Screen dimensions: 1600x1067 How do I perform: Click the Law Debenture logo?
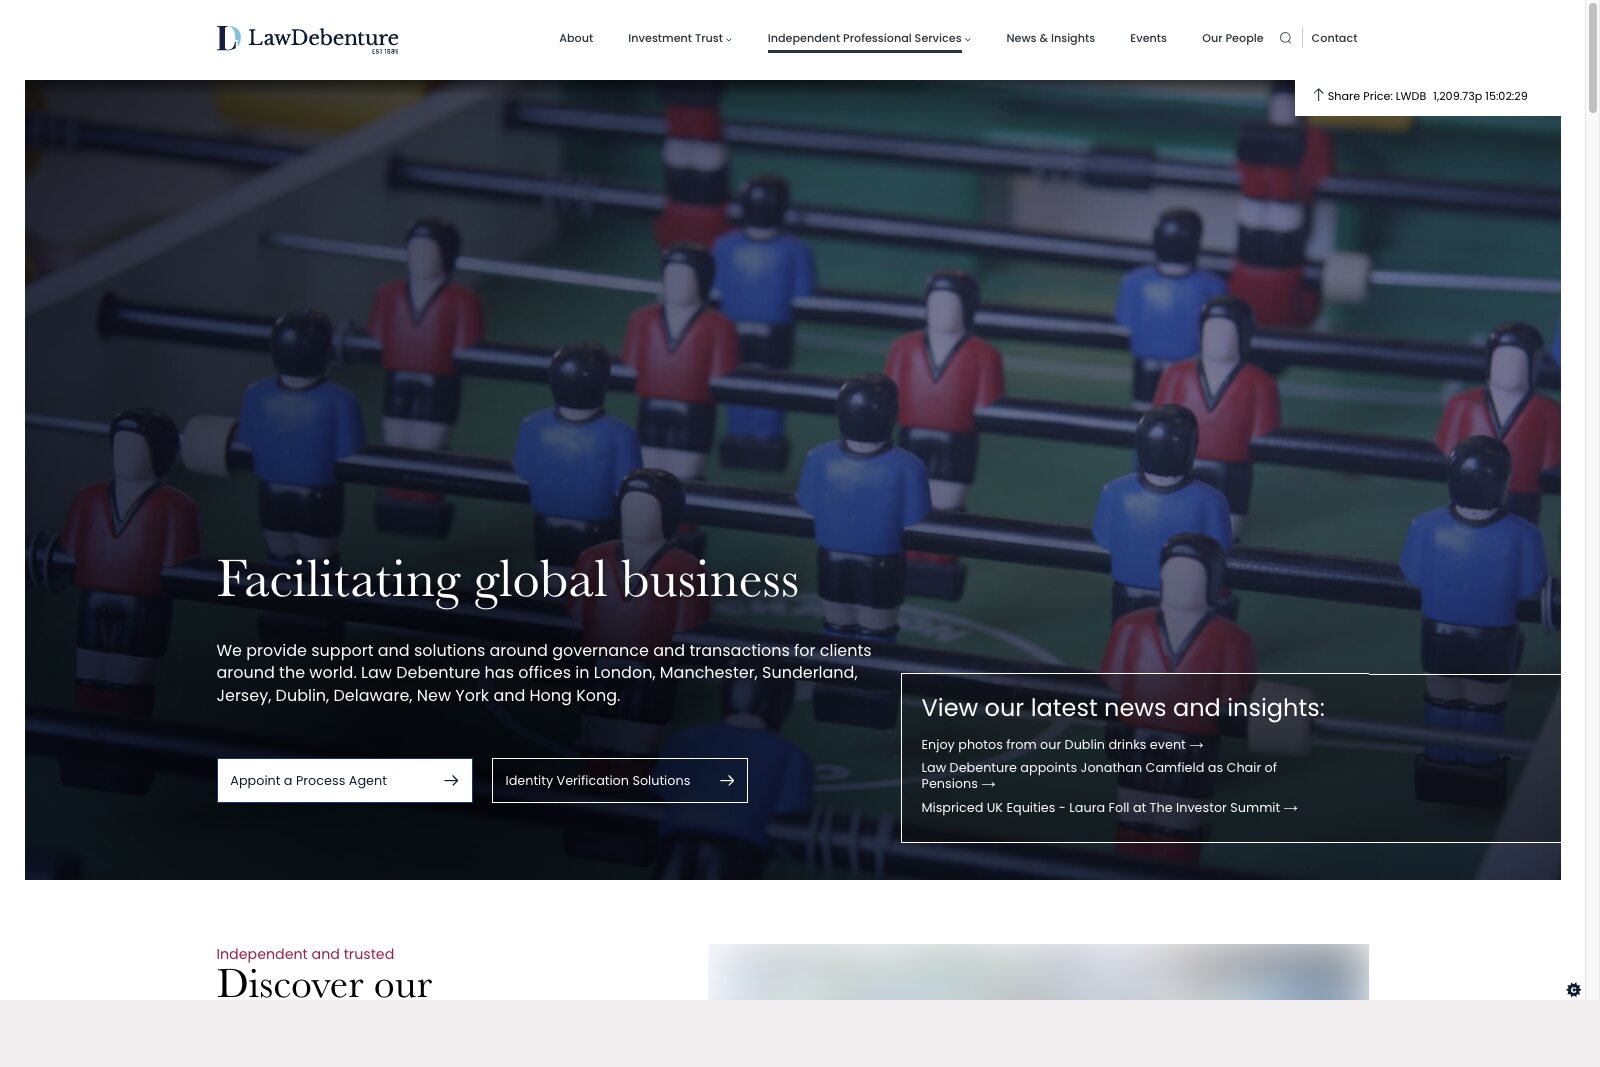coord(307,39)
